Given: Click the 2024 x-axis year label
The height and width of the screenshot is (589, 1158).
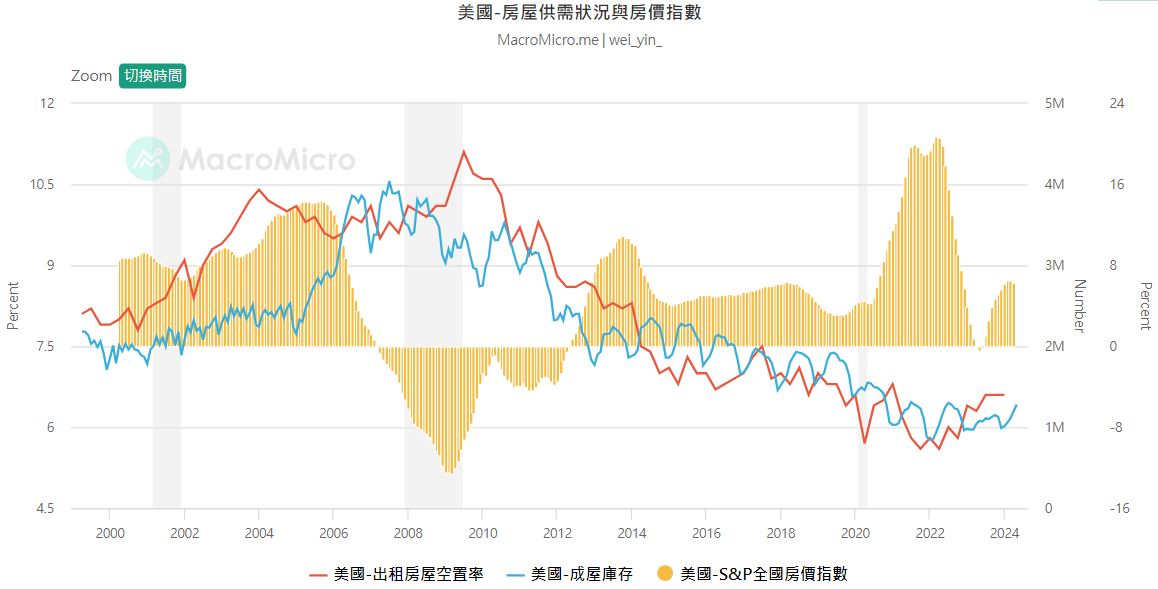Looking at the screenshot, I should (x=1004, y=533).
